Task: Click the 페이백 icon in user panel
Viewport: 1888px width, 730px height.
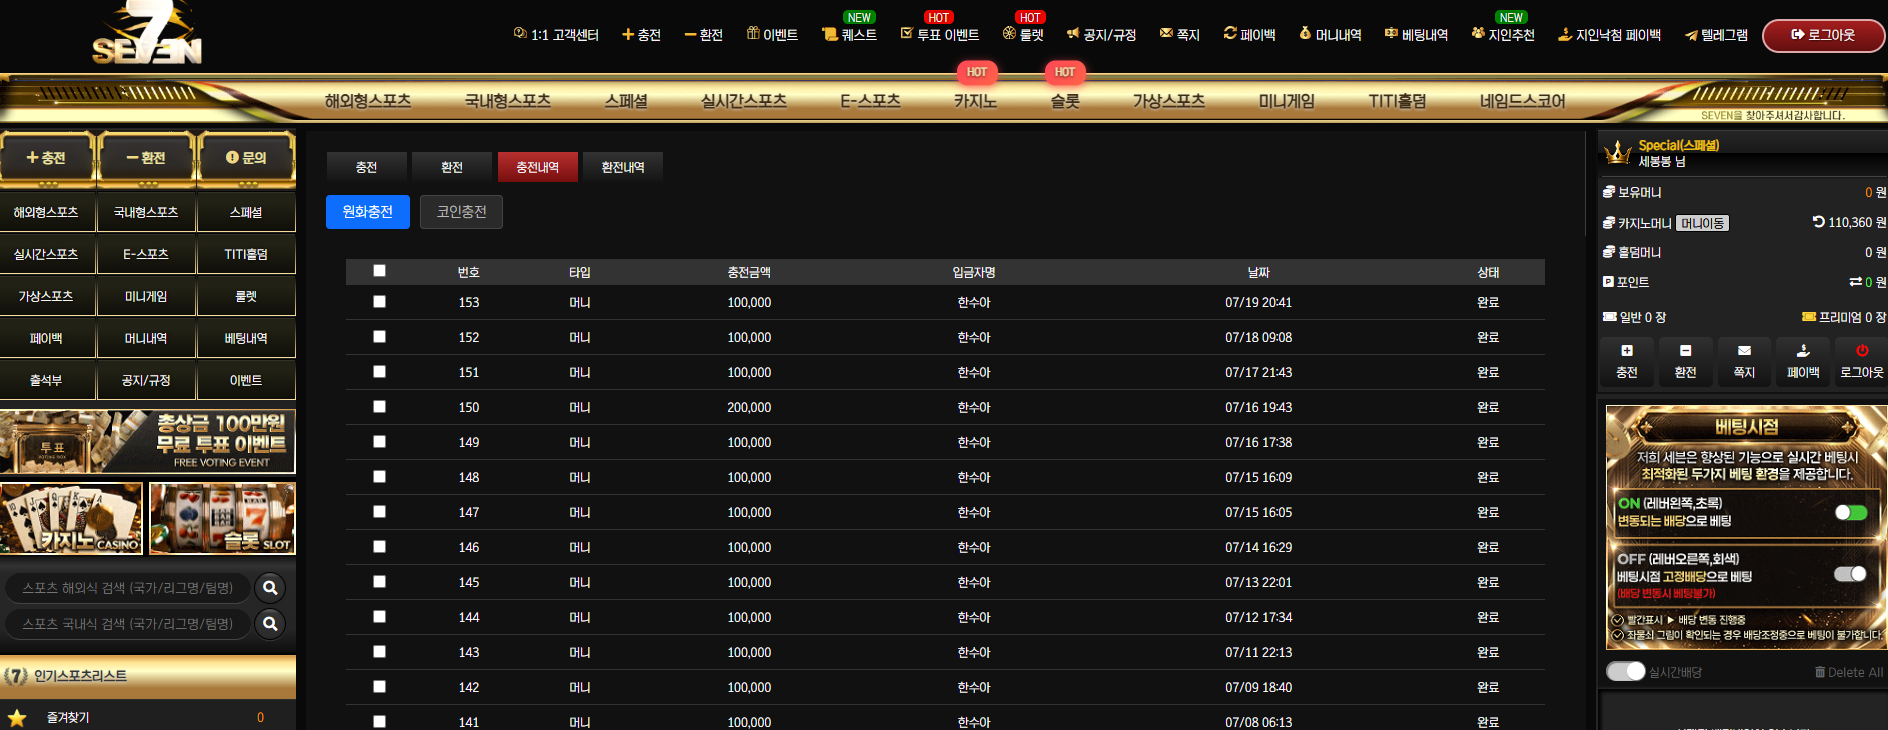Action: (x=1803, y=351)
